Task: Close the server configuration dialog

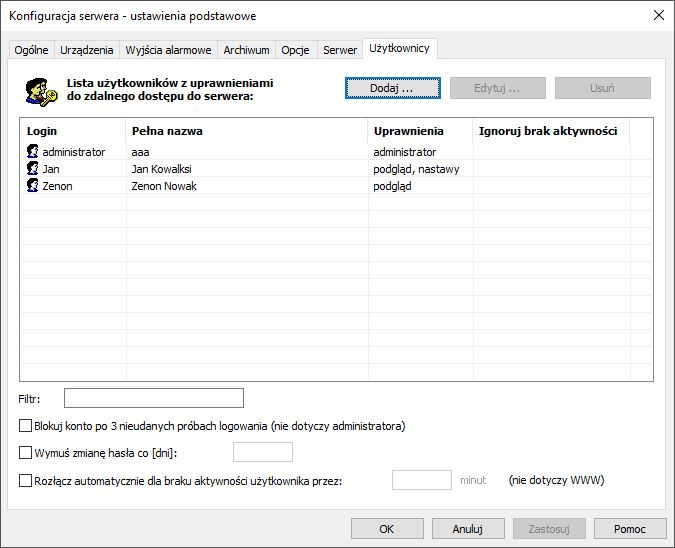Action: [x=659, y=15]
